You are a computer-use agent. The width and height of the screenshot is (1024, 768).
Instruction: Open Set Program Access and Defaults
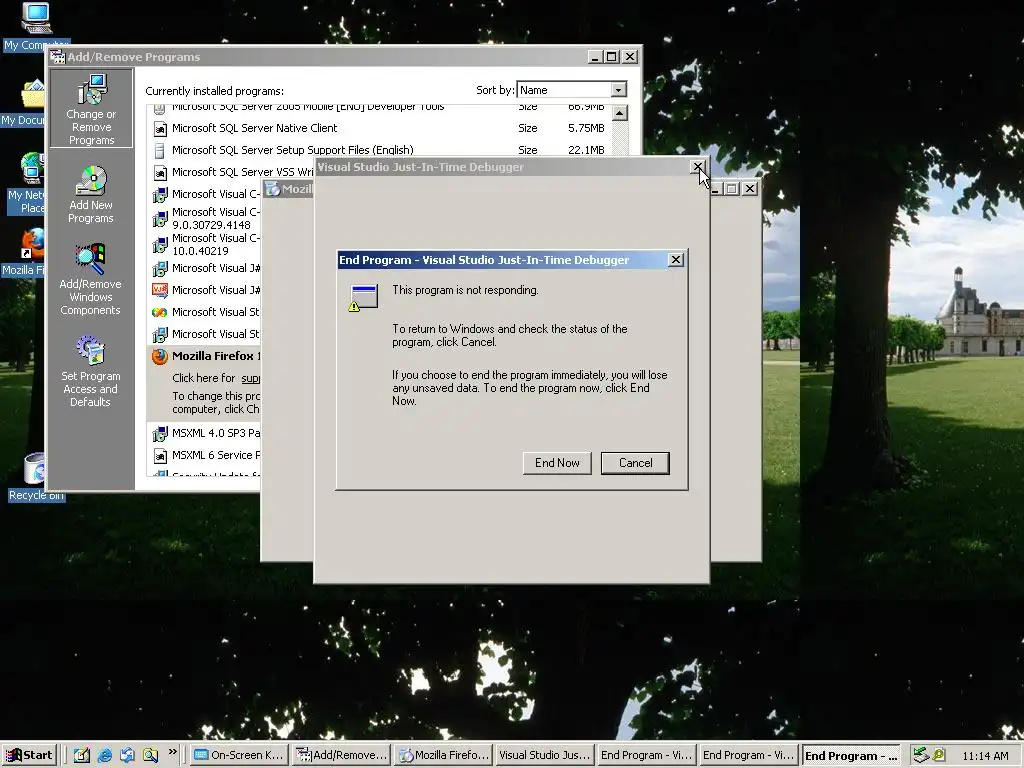point(90,372)
